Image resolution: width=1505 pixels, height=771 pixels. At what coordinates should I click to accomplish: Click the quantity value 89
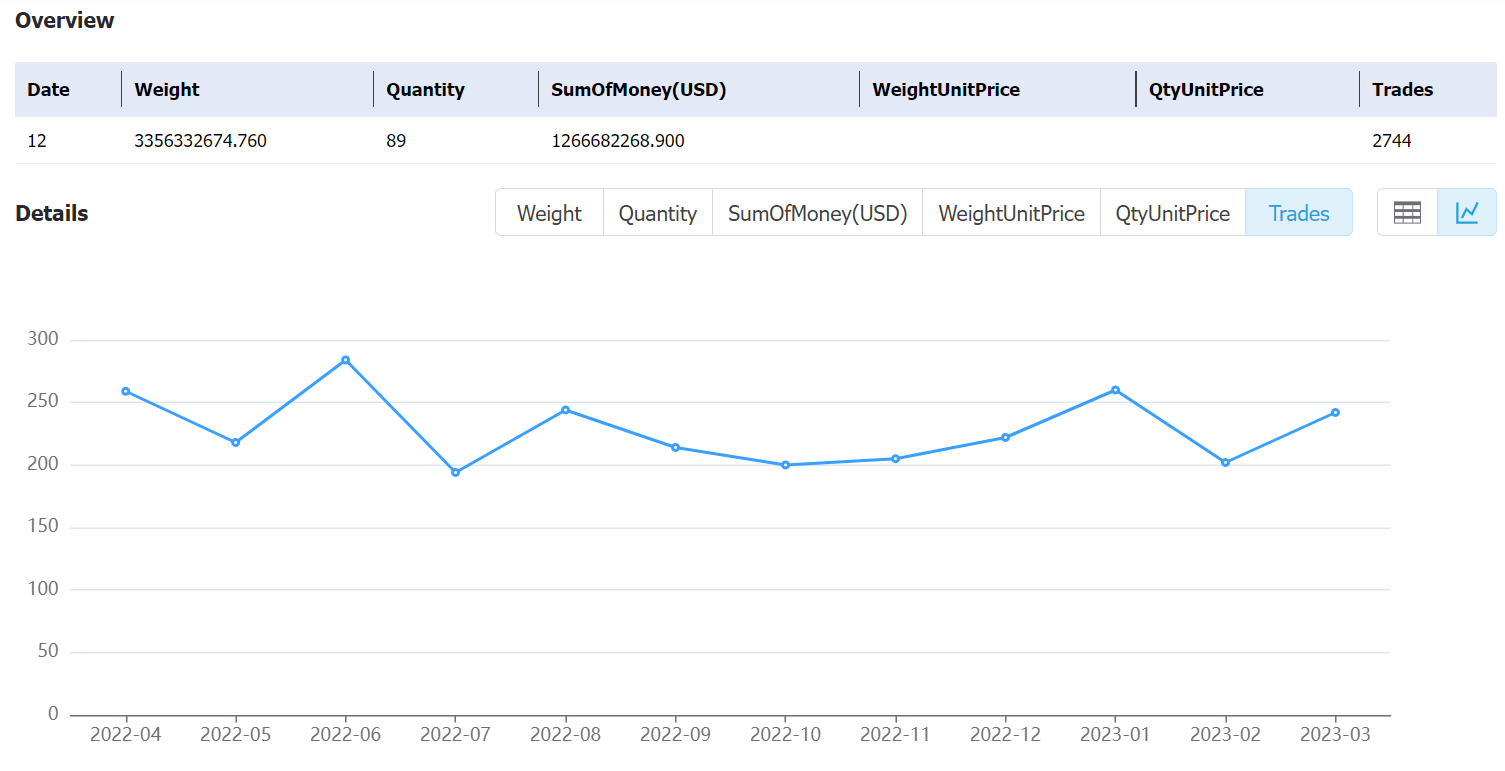coord(396,141)
